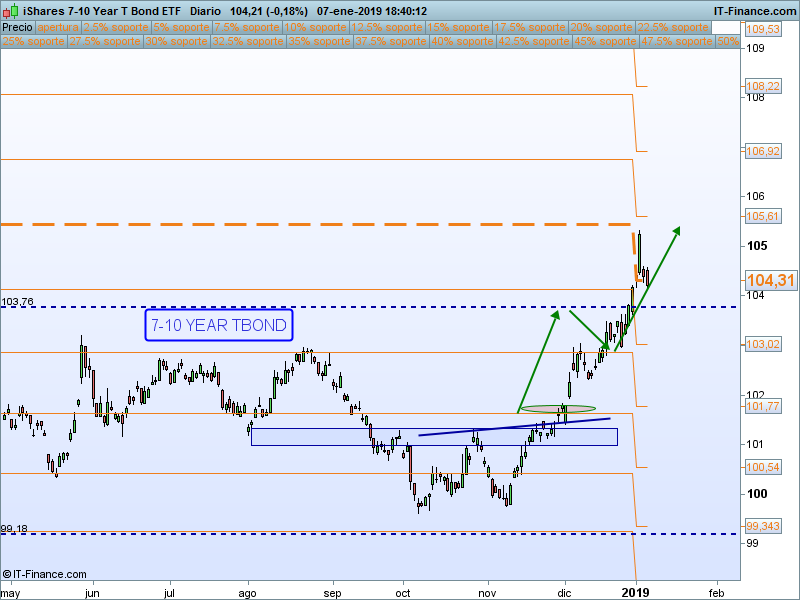800x600 pixels.
Task: Click the 103.76 dashed line label
Action: coord(18,301)
